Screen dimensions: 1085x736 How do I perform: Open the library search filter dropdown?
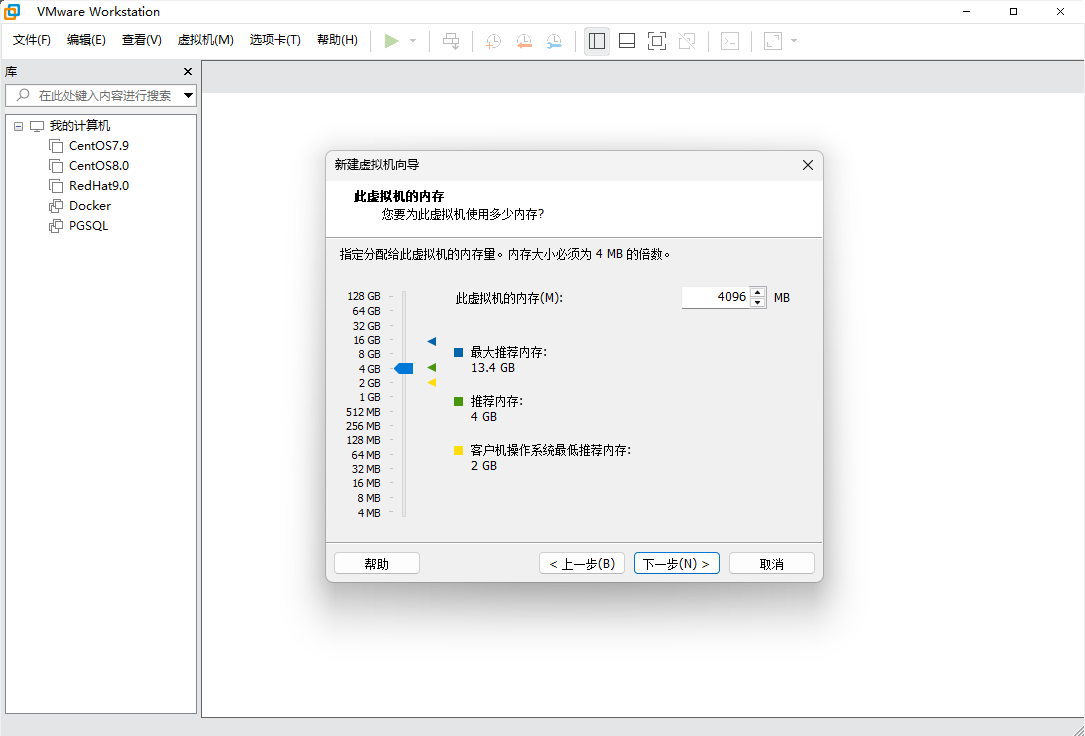[188, 95]
